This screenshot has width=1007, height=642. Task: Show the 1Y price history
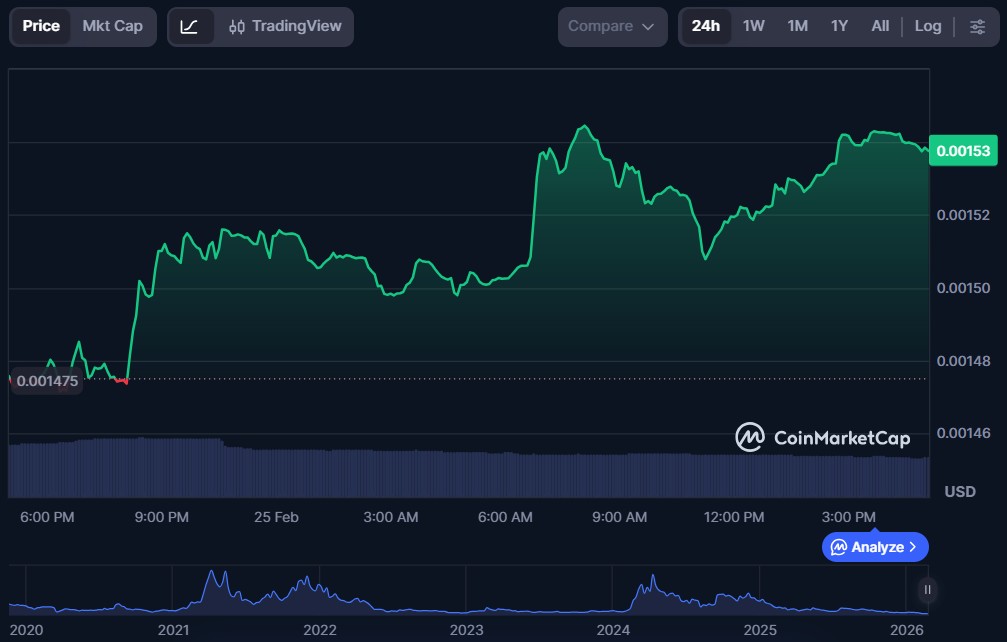point(839,26)
